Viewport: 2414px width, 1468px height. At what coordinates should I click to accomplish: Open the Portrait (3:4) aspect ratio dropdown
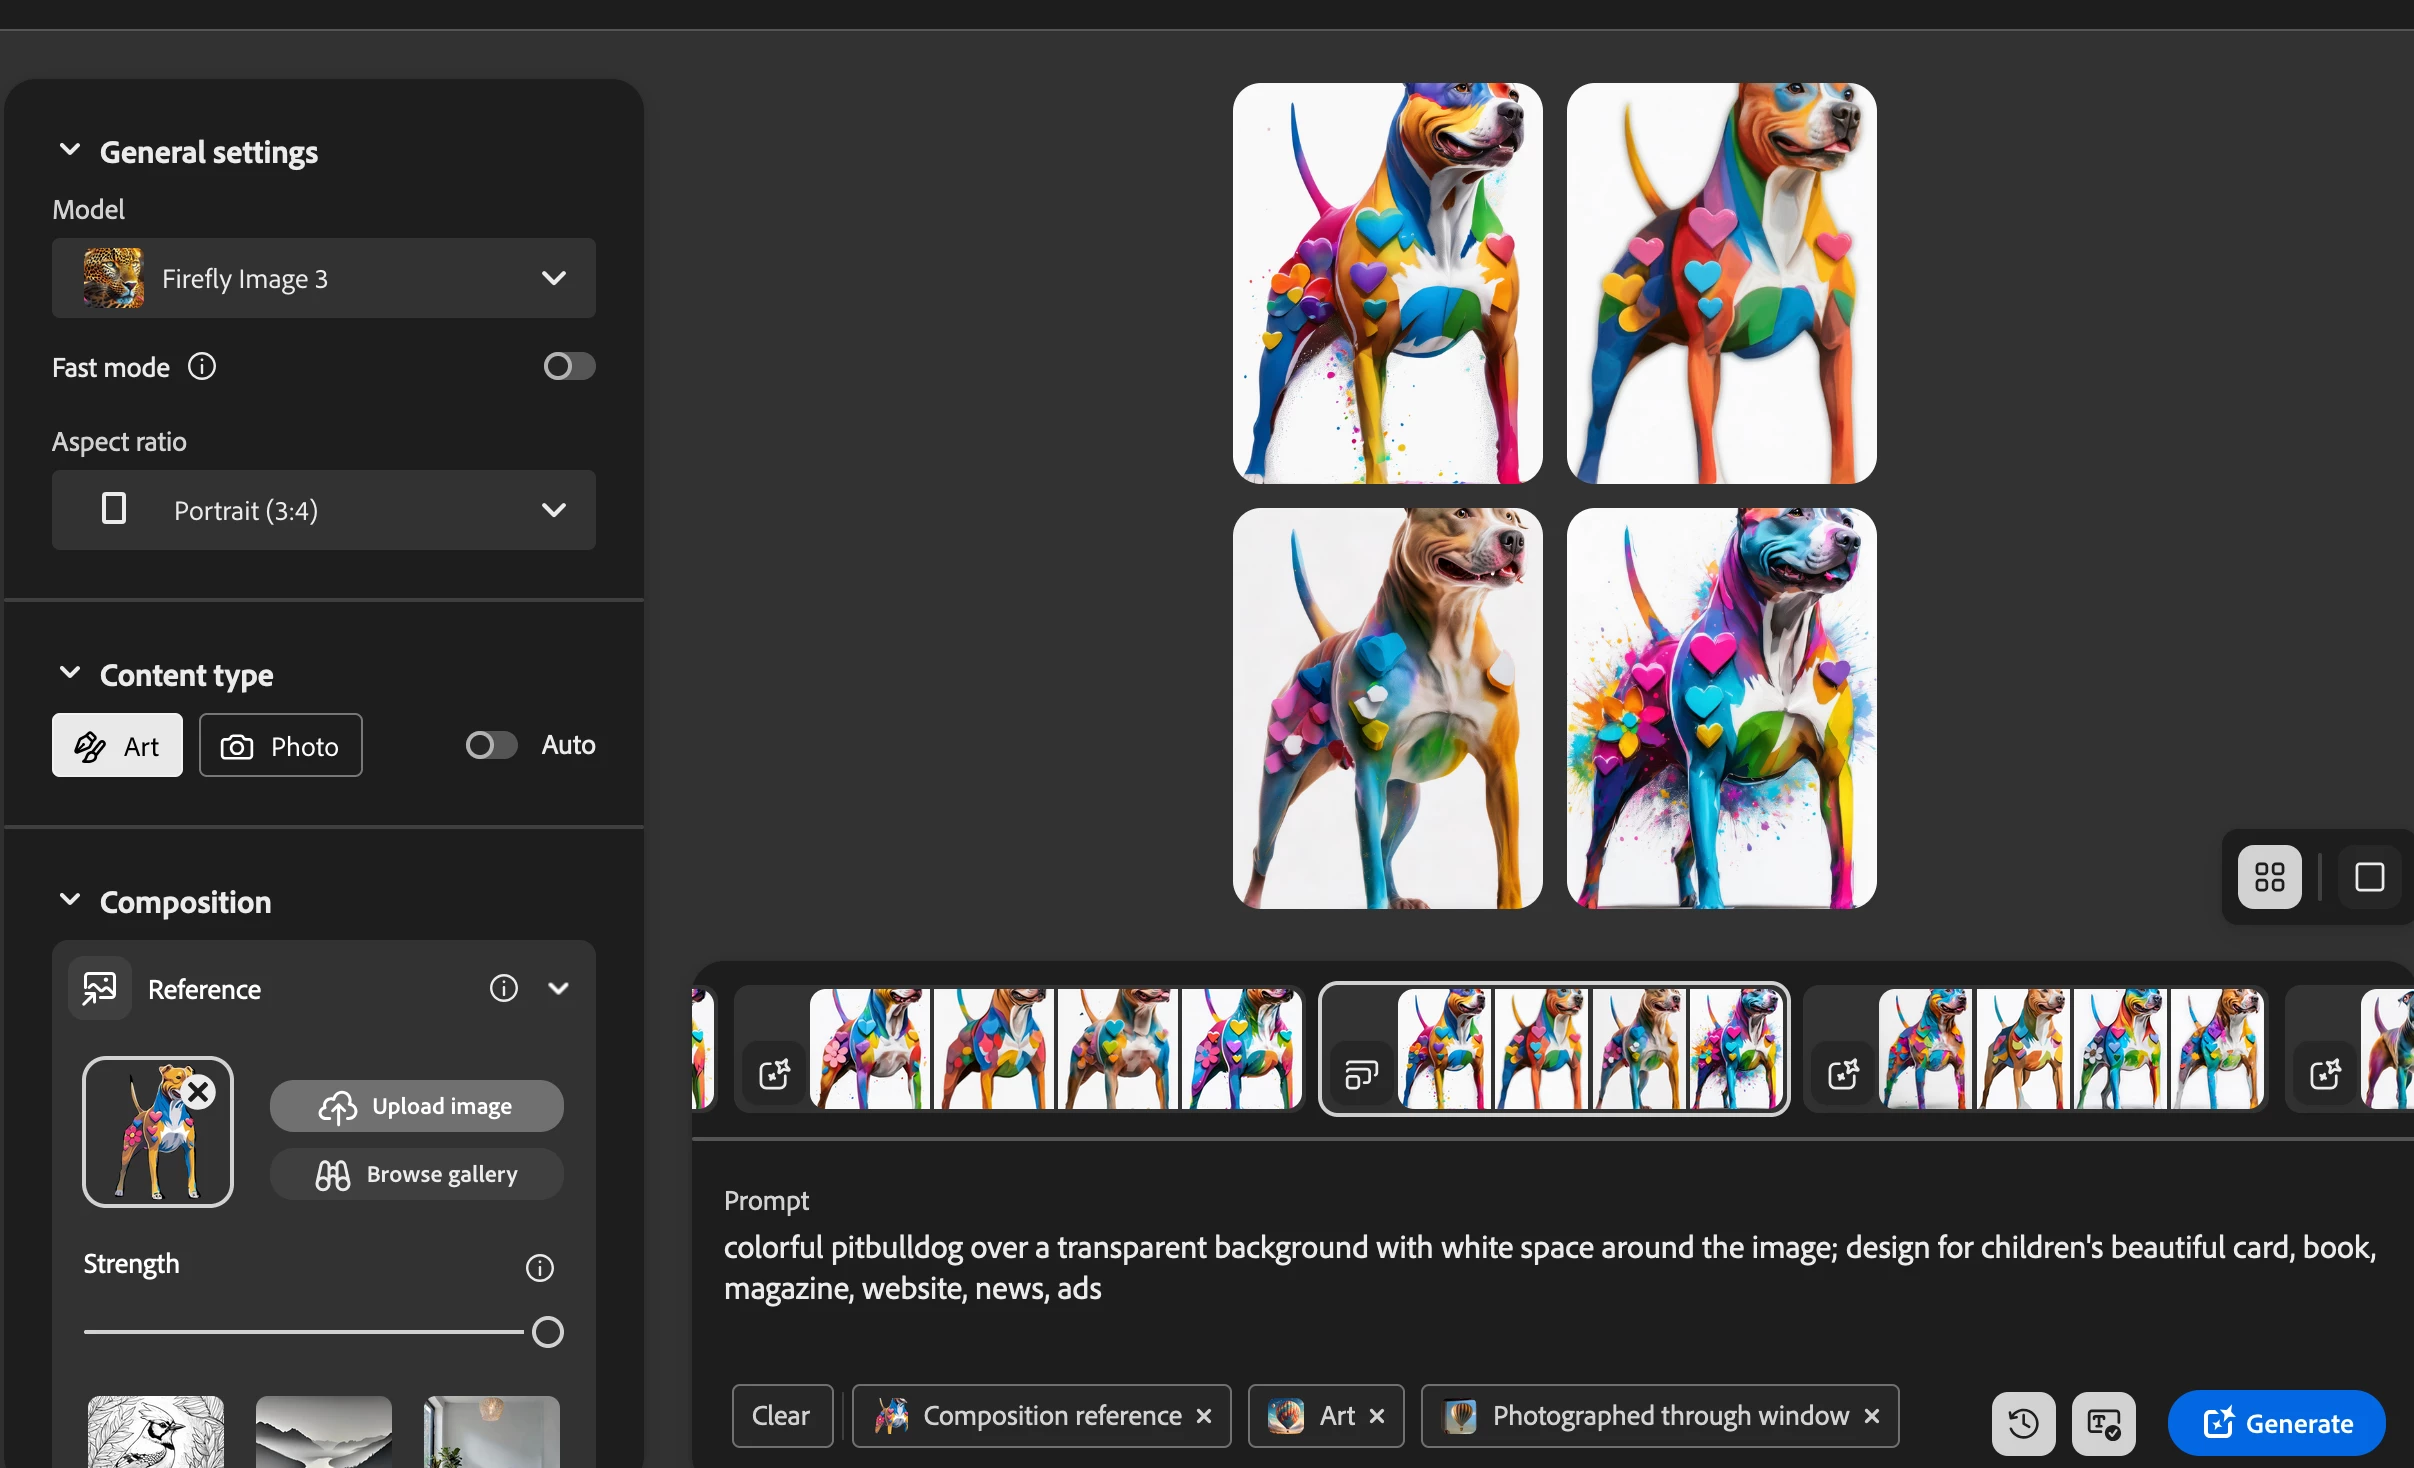click(x=324, y=511)
